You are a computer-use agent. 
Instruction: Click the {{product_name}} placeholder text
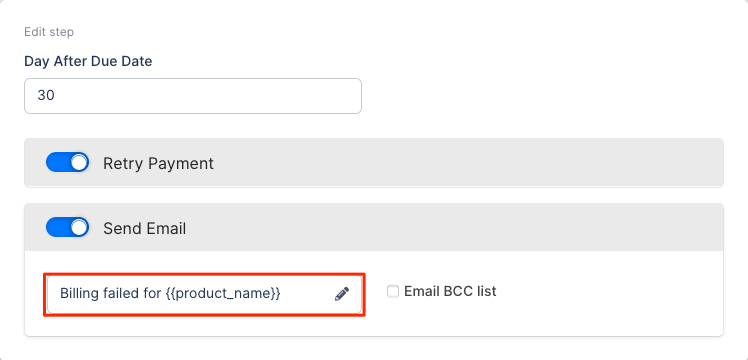point(223,294)
